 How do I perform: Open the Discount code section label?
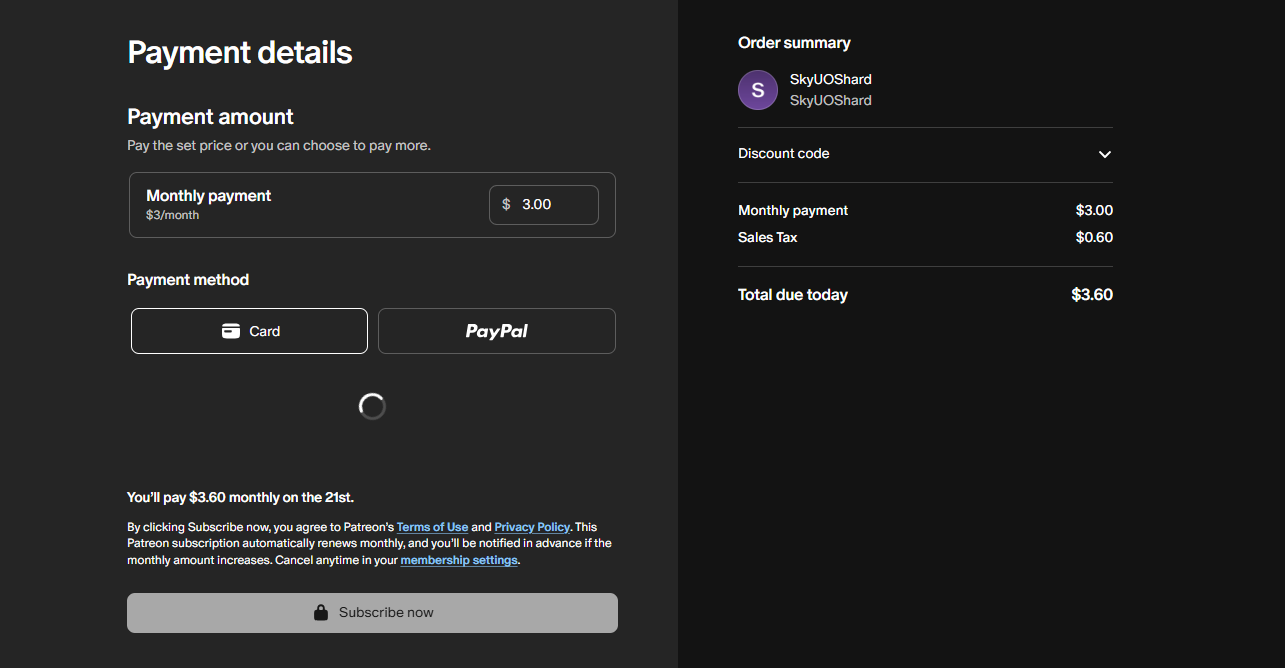pyautogui.click(x=784, y=154)
